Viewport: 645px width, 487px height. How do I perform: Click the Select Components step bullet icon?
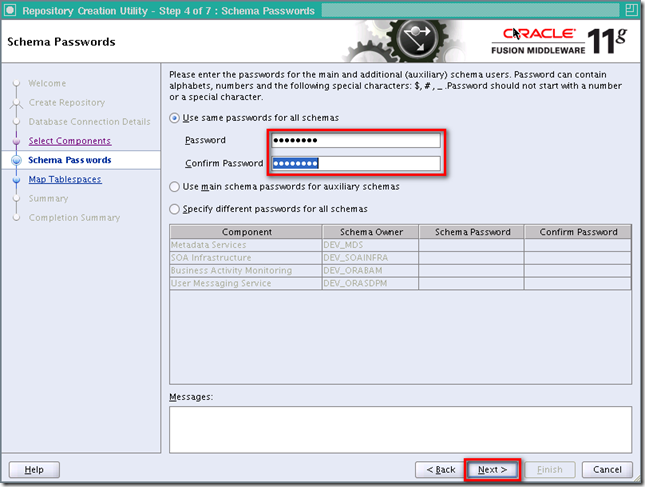point(16,141)
